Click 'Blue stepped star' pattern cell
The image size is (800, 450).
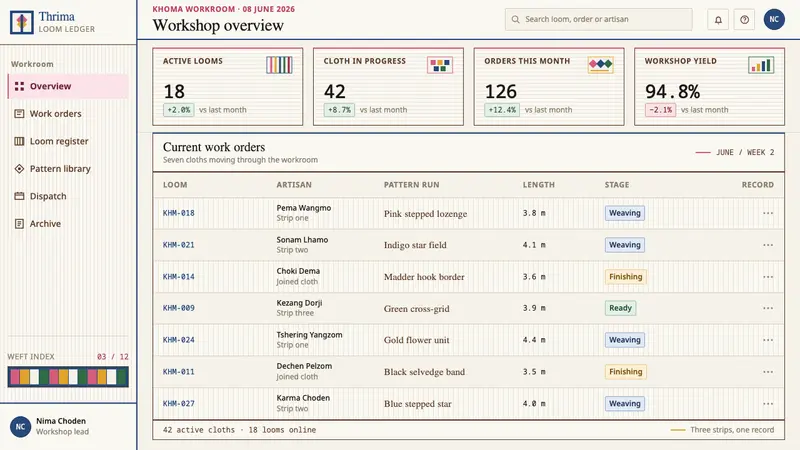point(417,404)
